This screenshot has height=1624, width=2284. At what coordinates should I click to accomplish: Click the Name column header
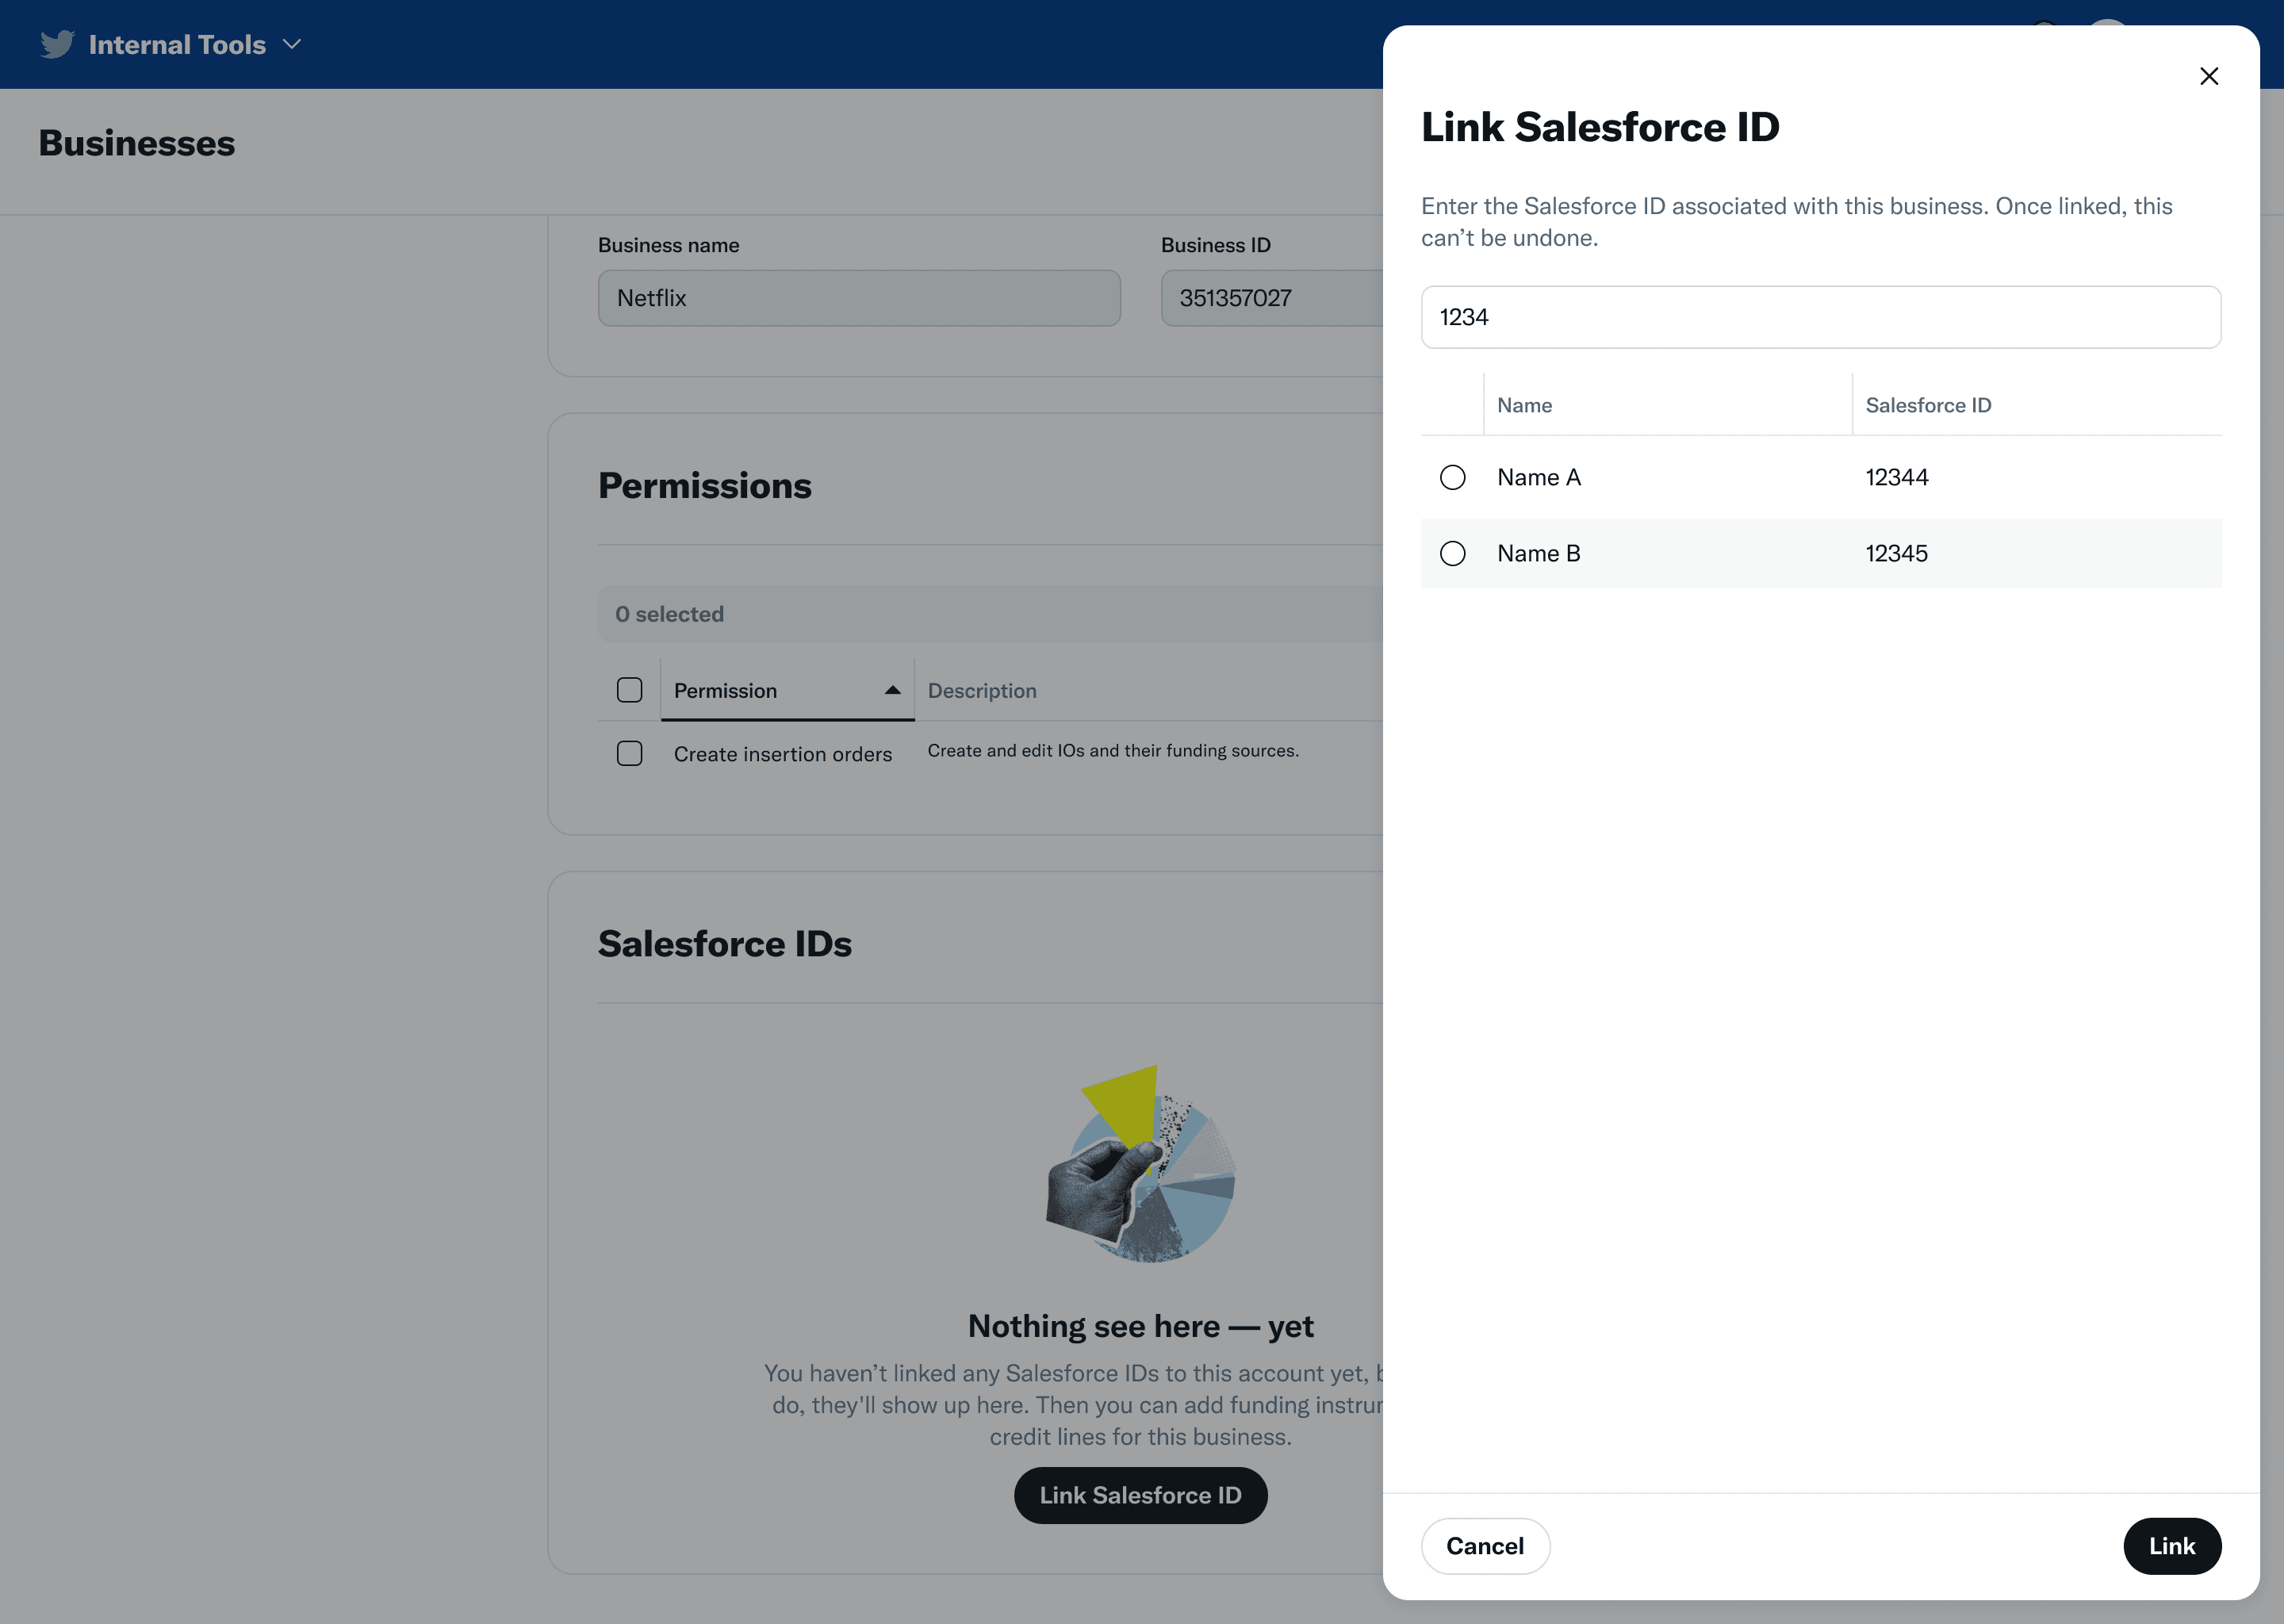(1524, 405)
